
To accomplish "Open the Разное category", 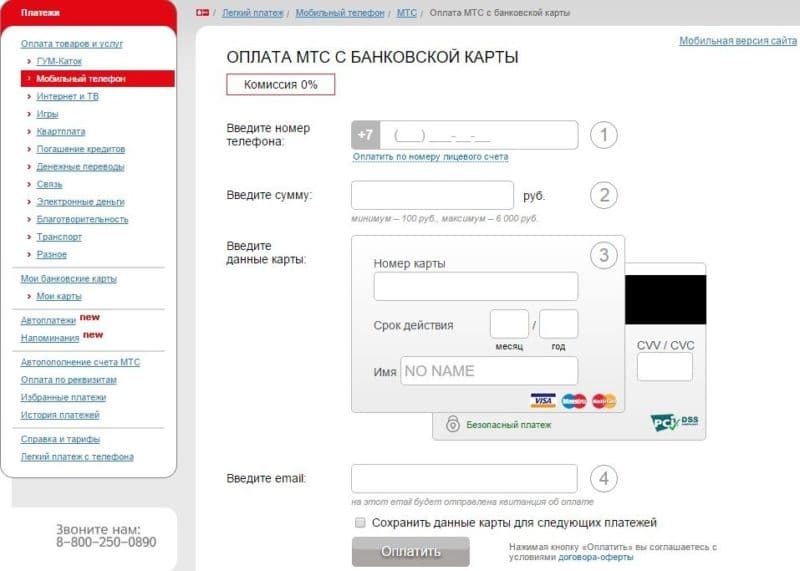I will coord(52,255).
